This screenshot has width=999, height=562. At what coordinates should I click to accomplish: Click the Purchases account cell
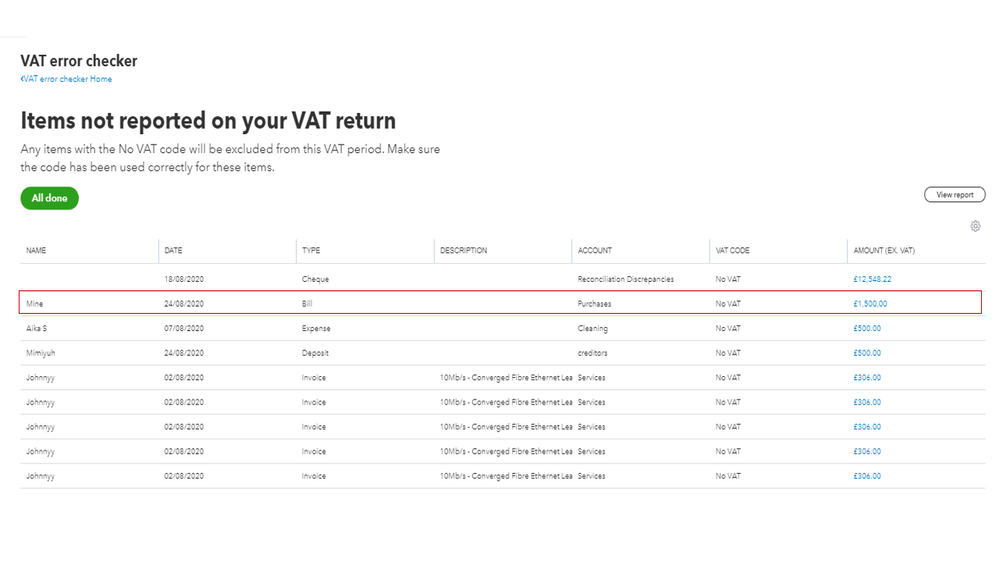(x=594, y=303)
